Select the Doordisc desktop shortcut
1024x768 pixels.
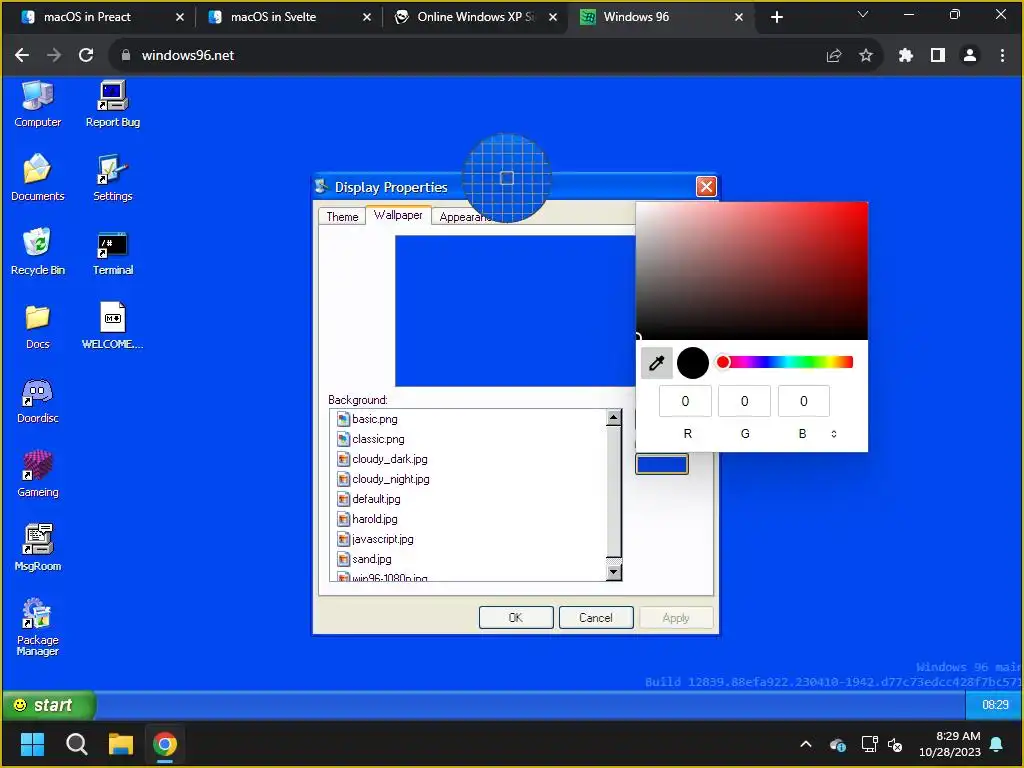click(37, 400)
